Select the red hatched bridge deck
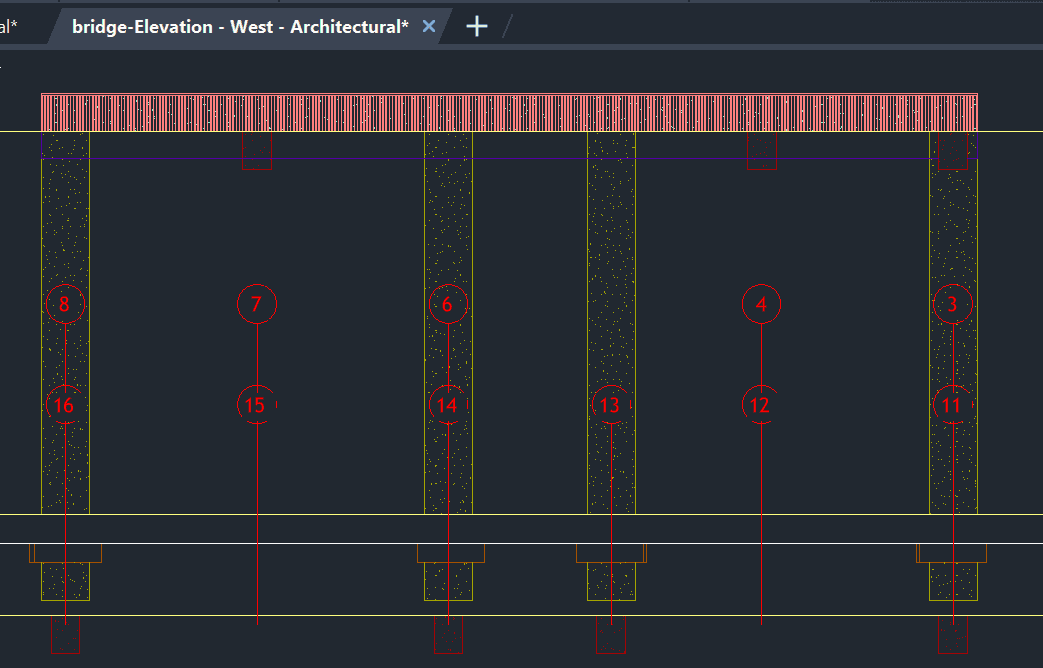This screenshot has height=668, width=1043. [x=509, y=112]
